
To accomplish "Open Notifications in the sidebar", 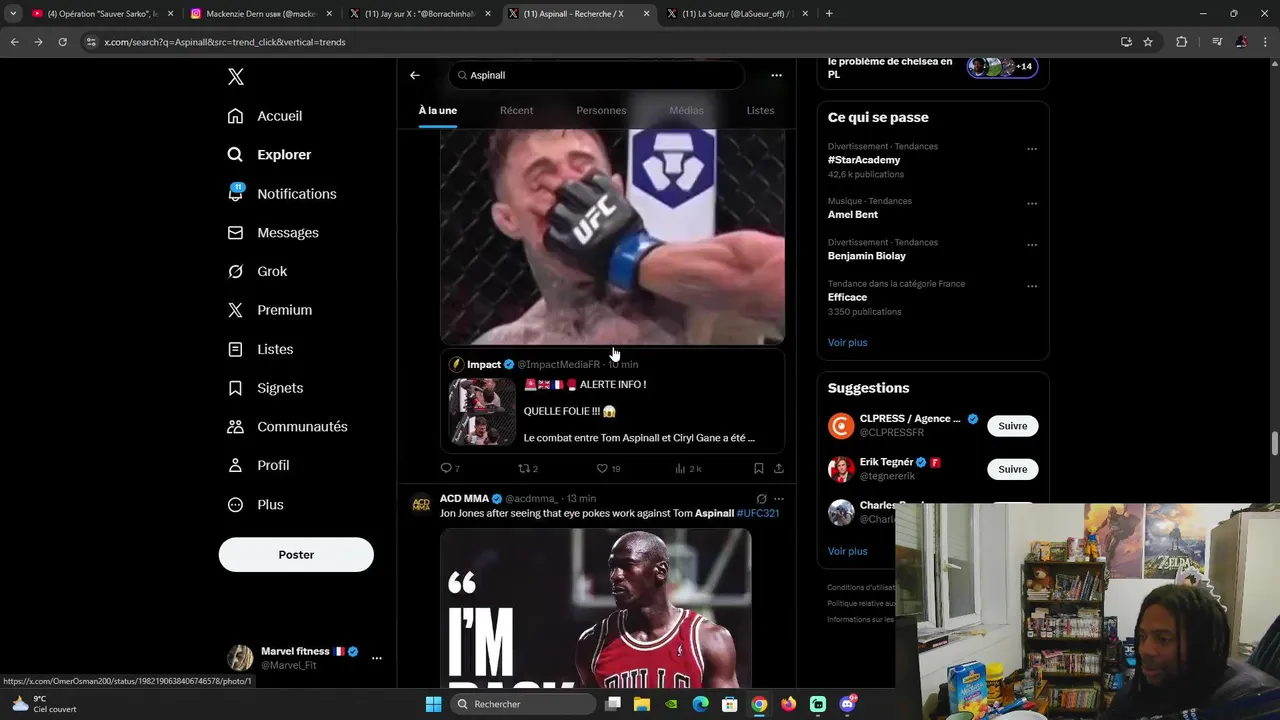I will [x=282, y=194].
